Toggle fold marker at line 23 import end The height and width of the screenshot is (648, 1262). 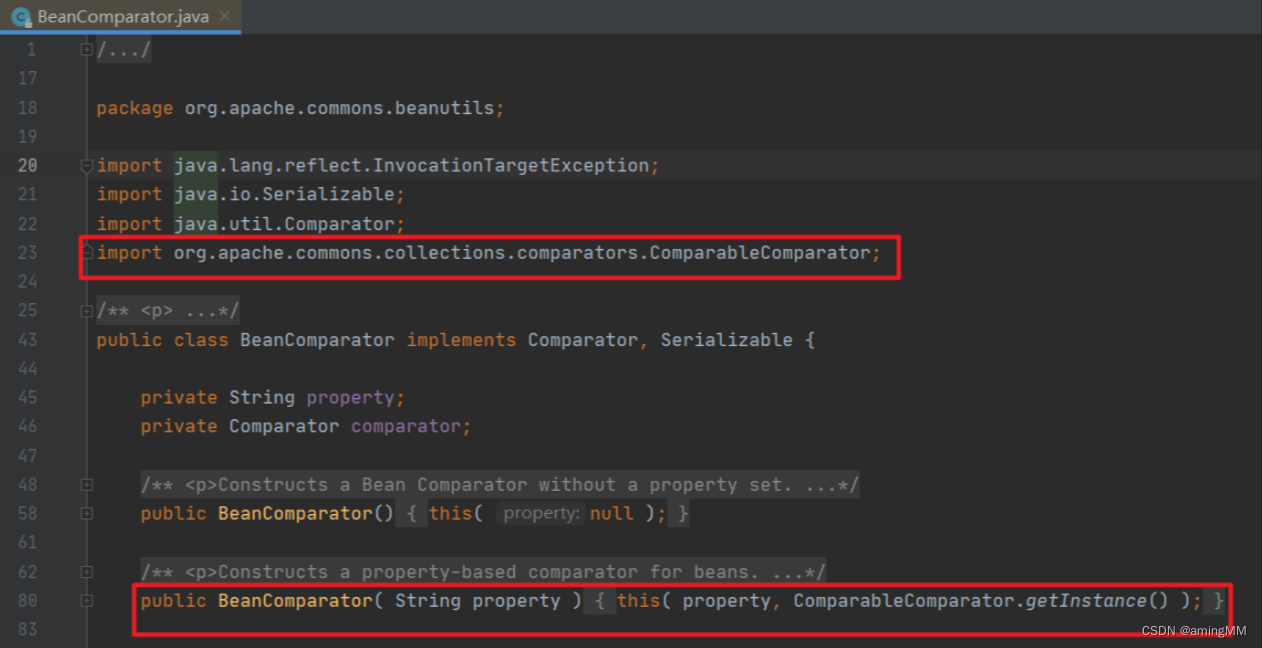coord(87,250)
